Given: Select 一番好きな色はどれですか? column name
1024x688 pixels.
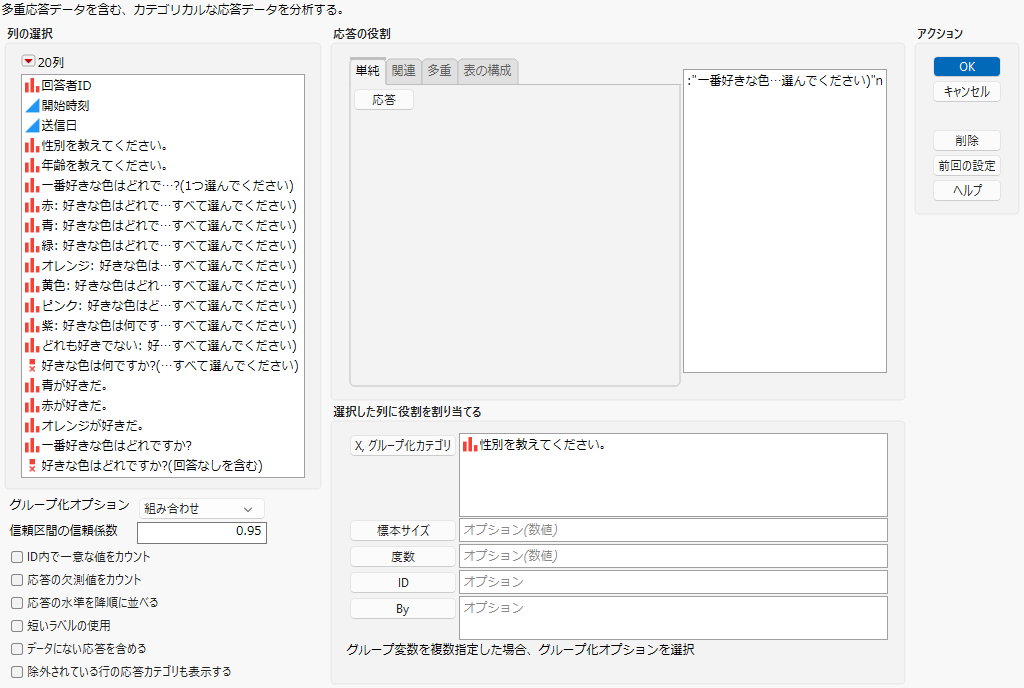Looking at the screenshot, I should coord(117,446).
